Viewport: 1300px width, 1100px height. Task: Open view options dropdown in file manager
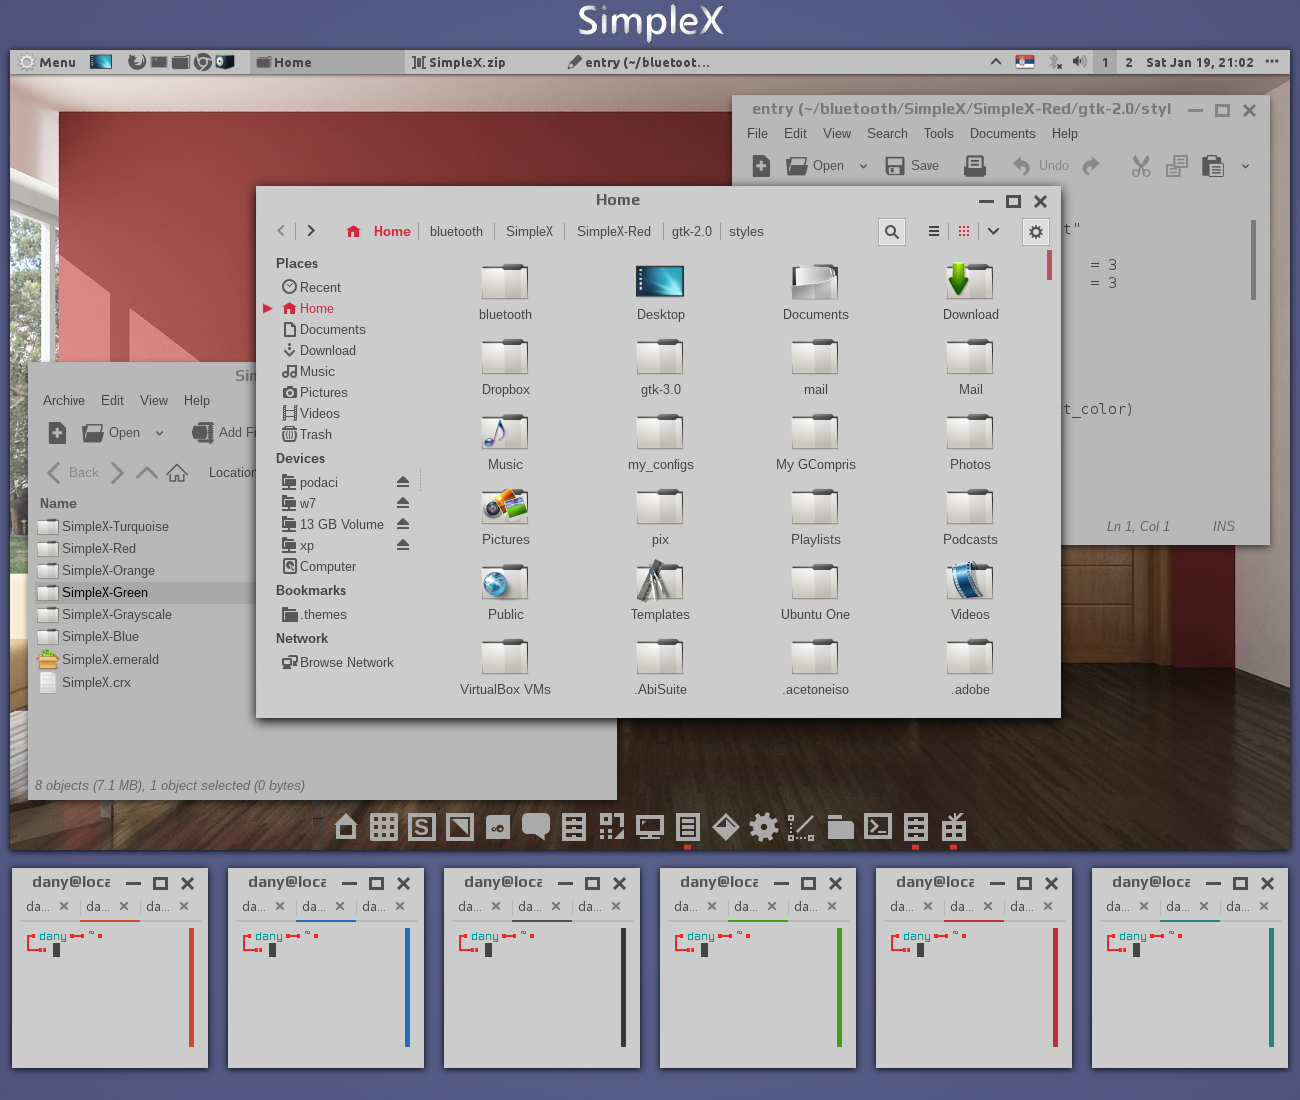(x=993, y=231)
